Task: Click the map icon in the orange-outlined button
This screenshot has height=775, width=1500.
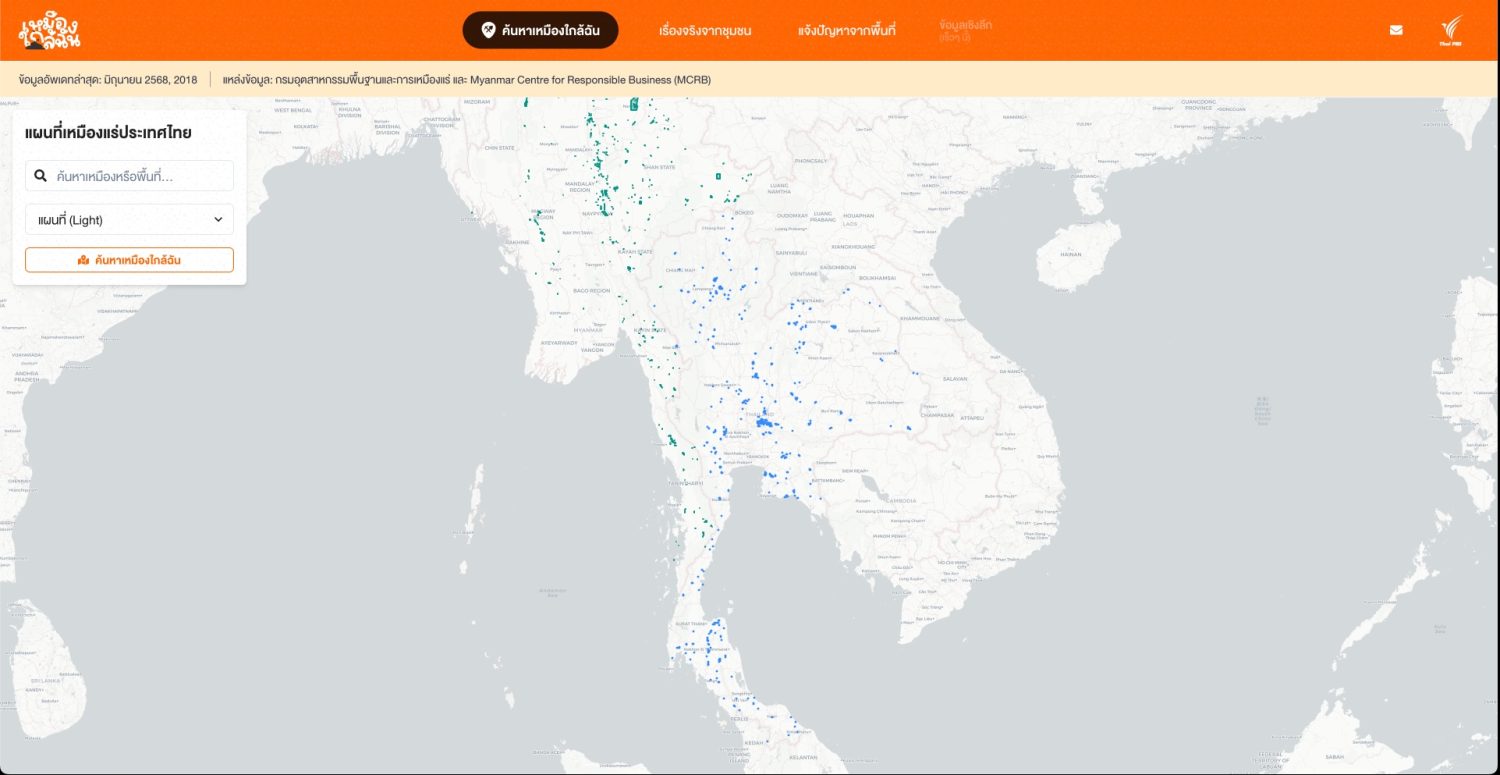Action: pos(83,260)
